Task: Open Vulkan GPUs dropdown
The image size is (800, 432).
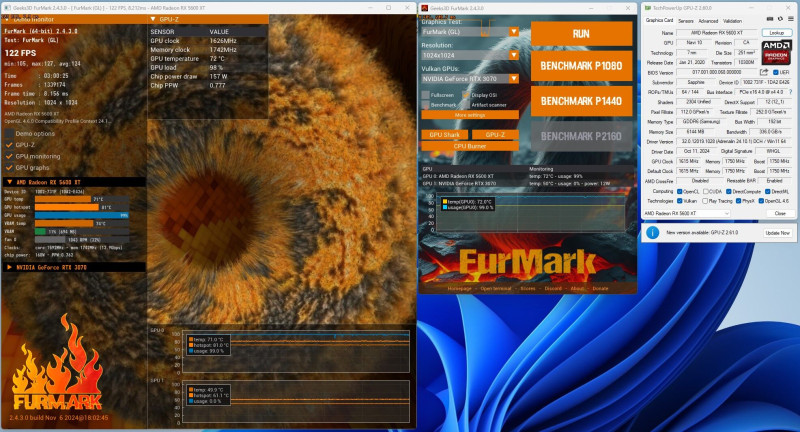Action: coord(470,79)
